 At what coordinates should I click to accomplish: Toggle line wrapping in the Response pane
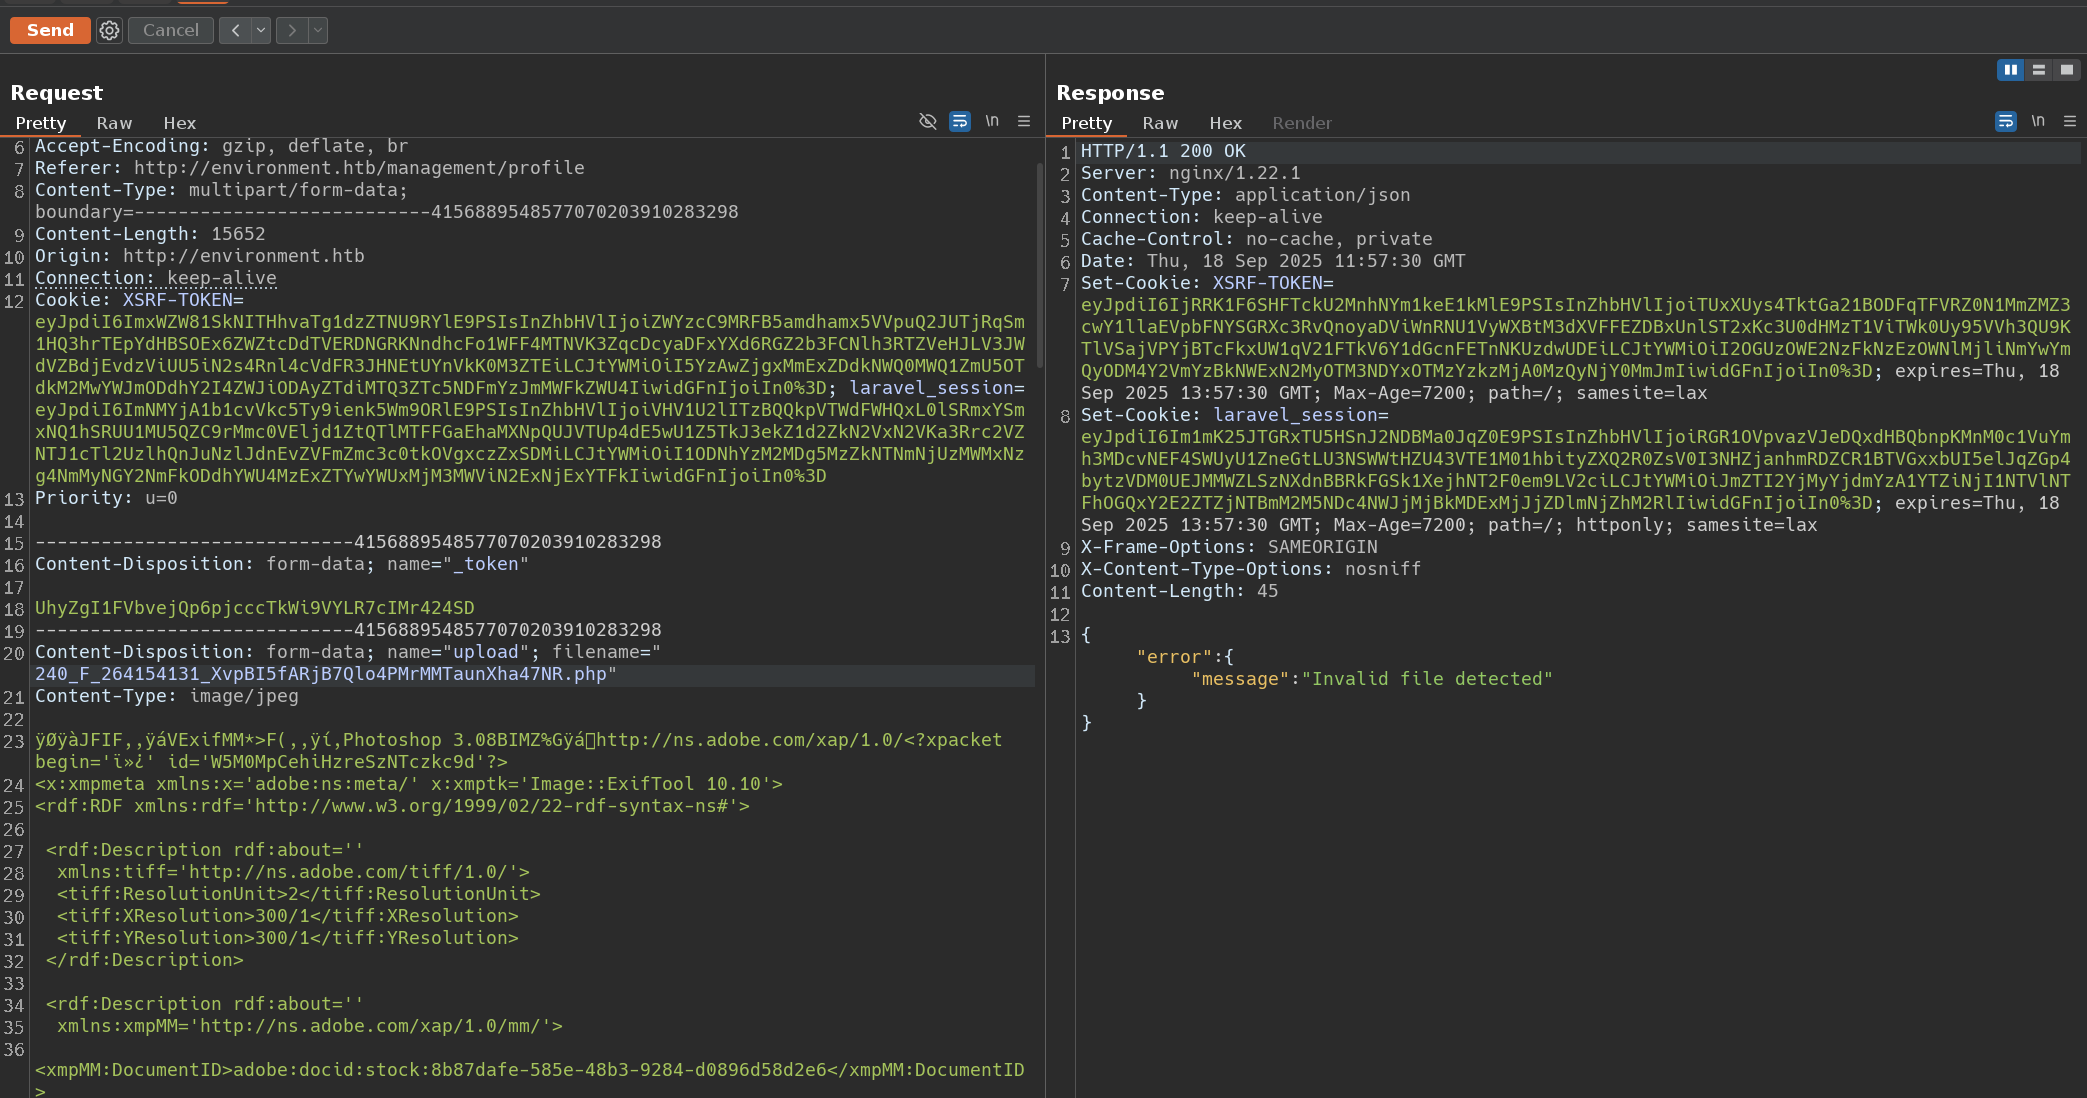pos(2006,121)
